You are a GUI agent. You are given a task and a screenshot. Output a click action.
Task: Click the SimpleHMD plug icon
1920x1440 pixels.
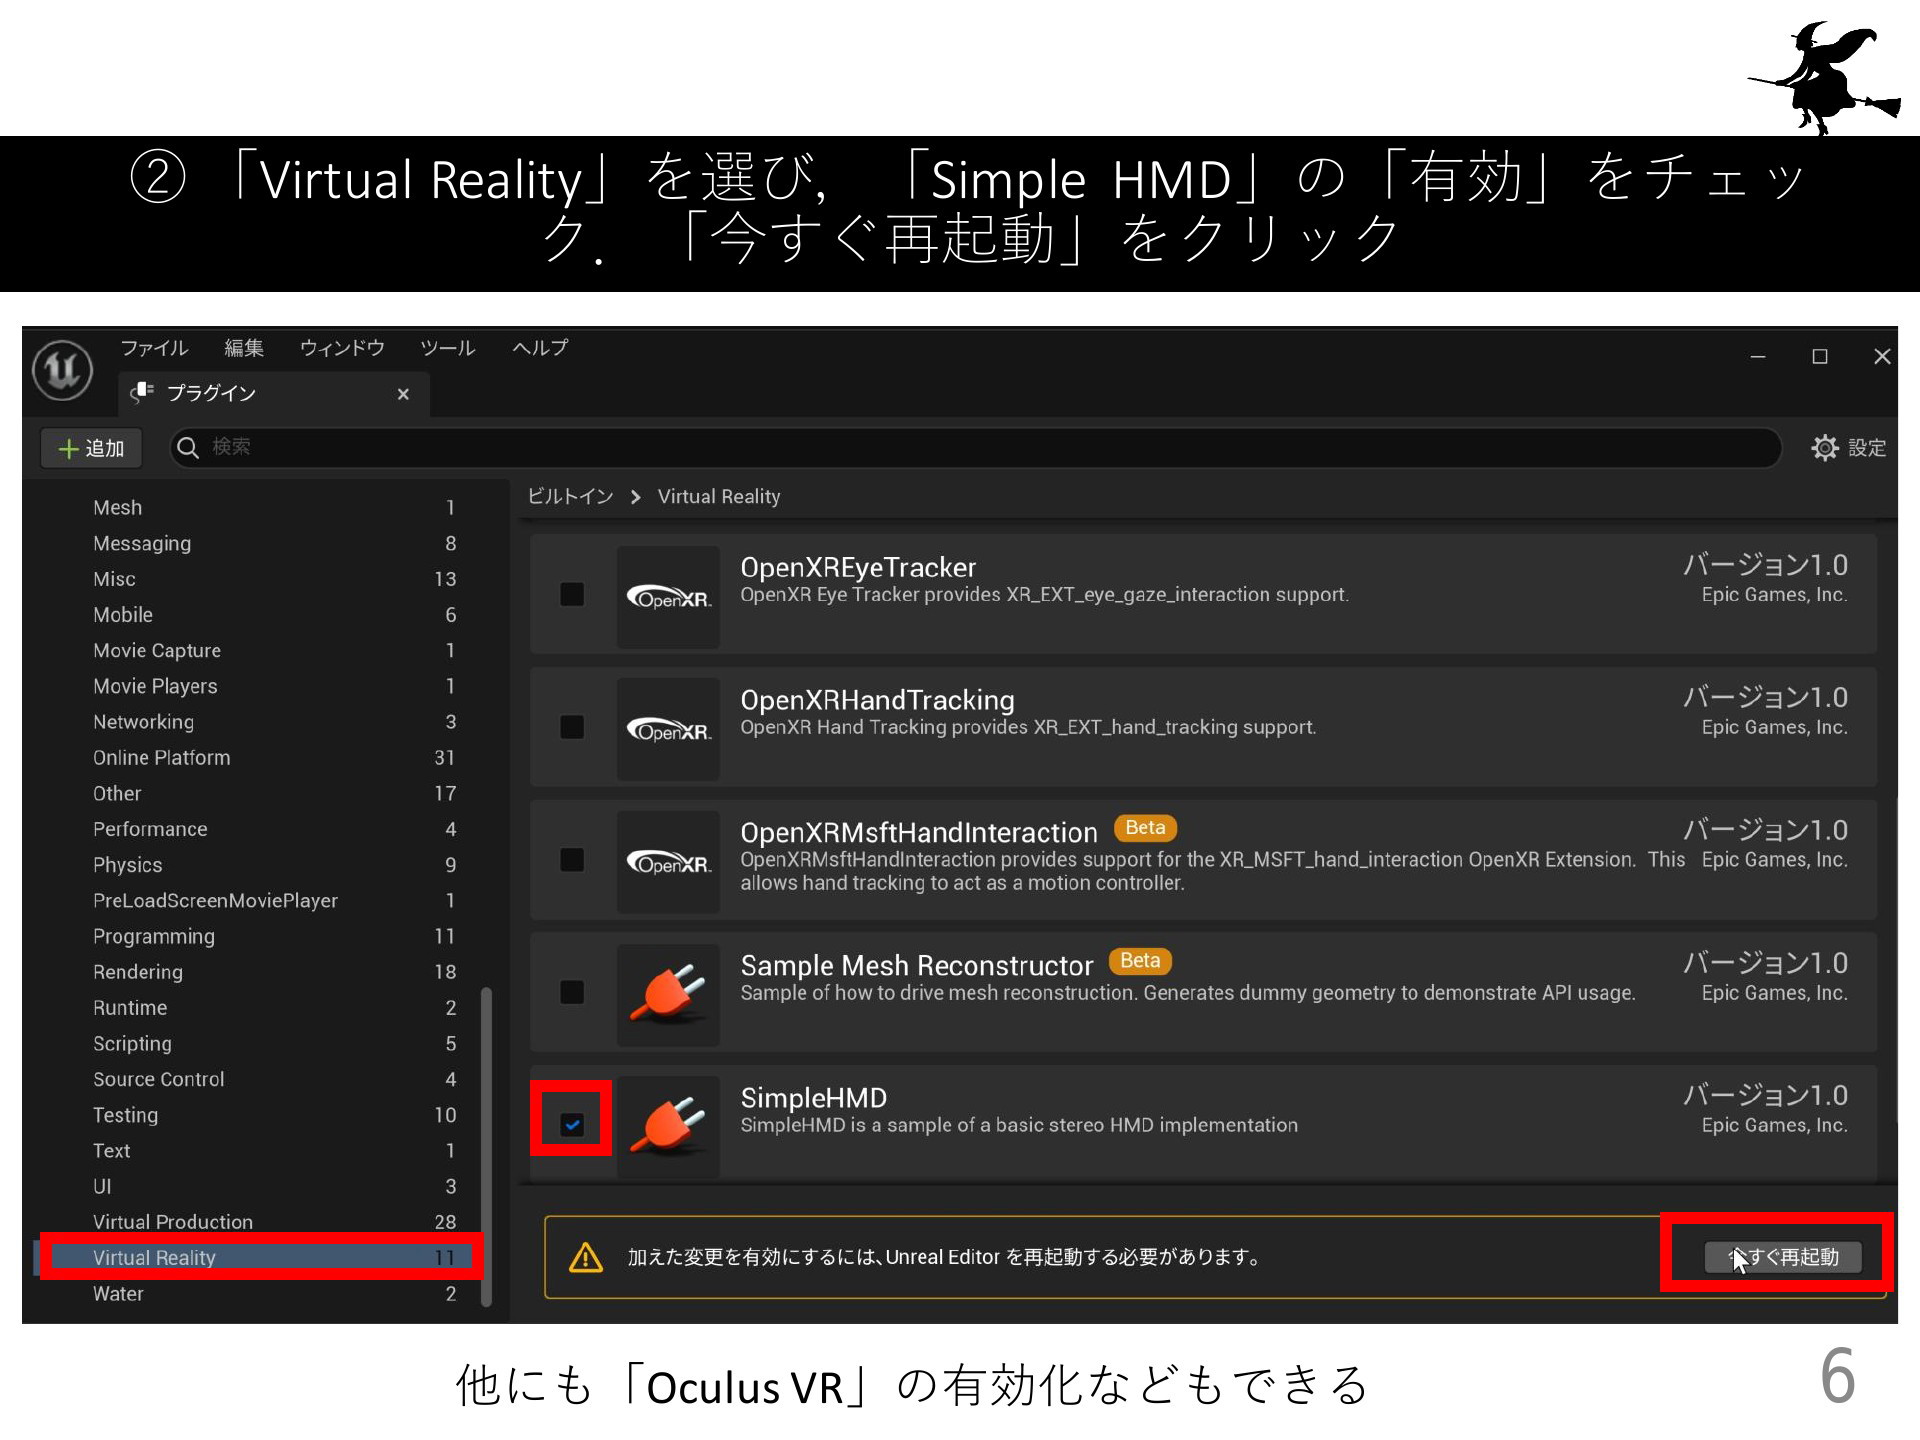coord(668,1127)
